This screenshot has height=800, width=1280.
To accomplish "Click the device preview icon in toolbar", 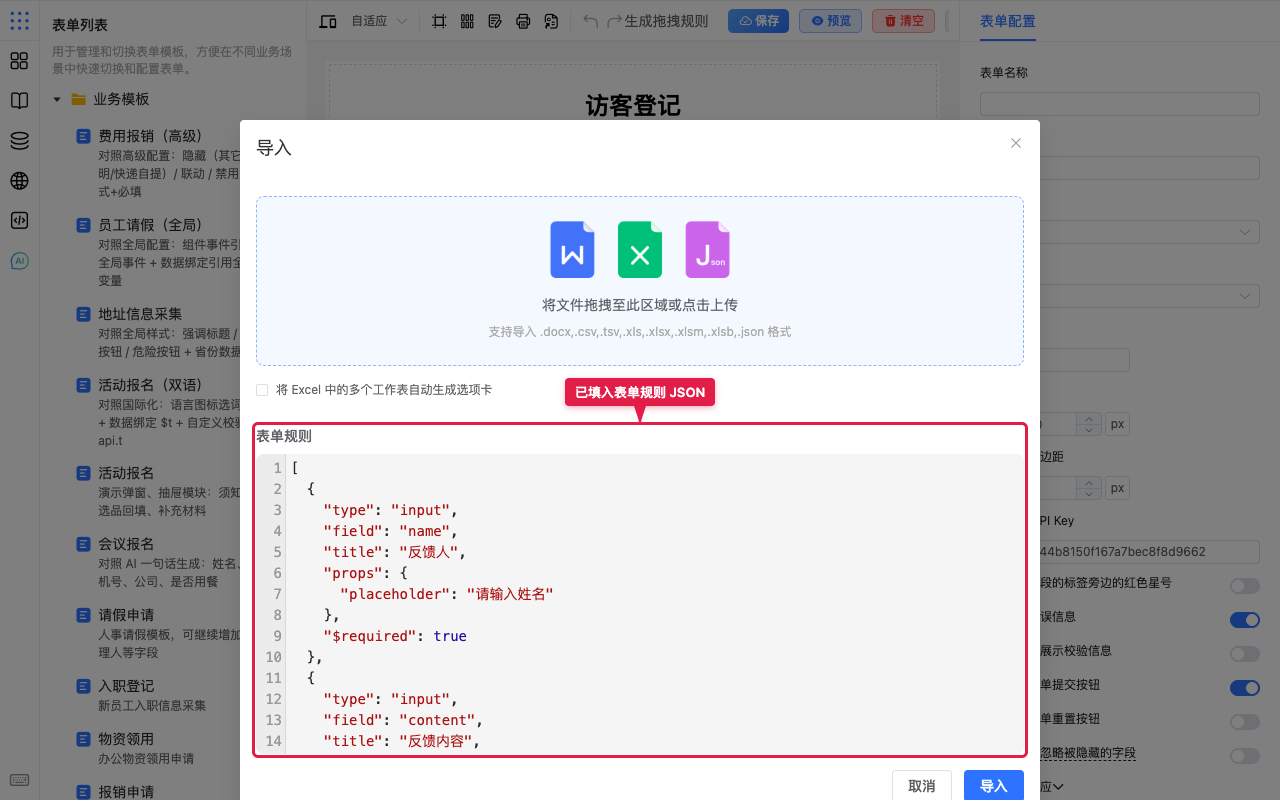I will pos(328,21).
